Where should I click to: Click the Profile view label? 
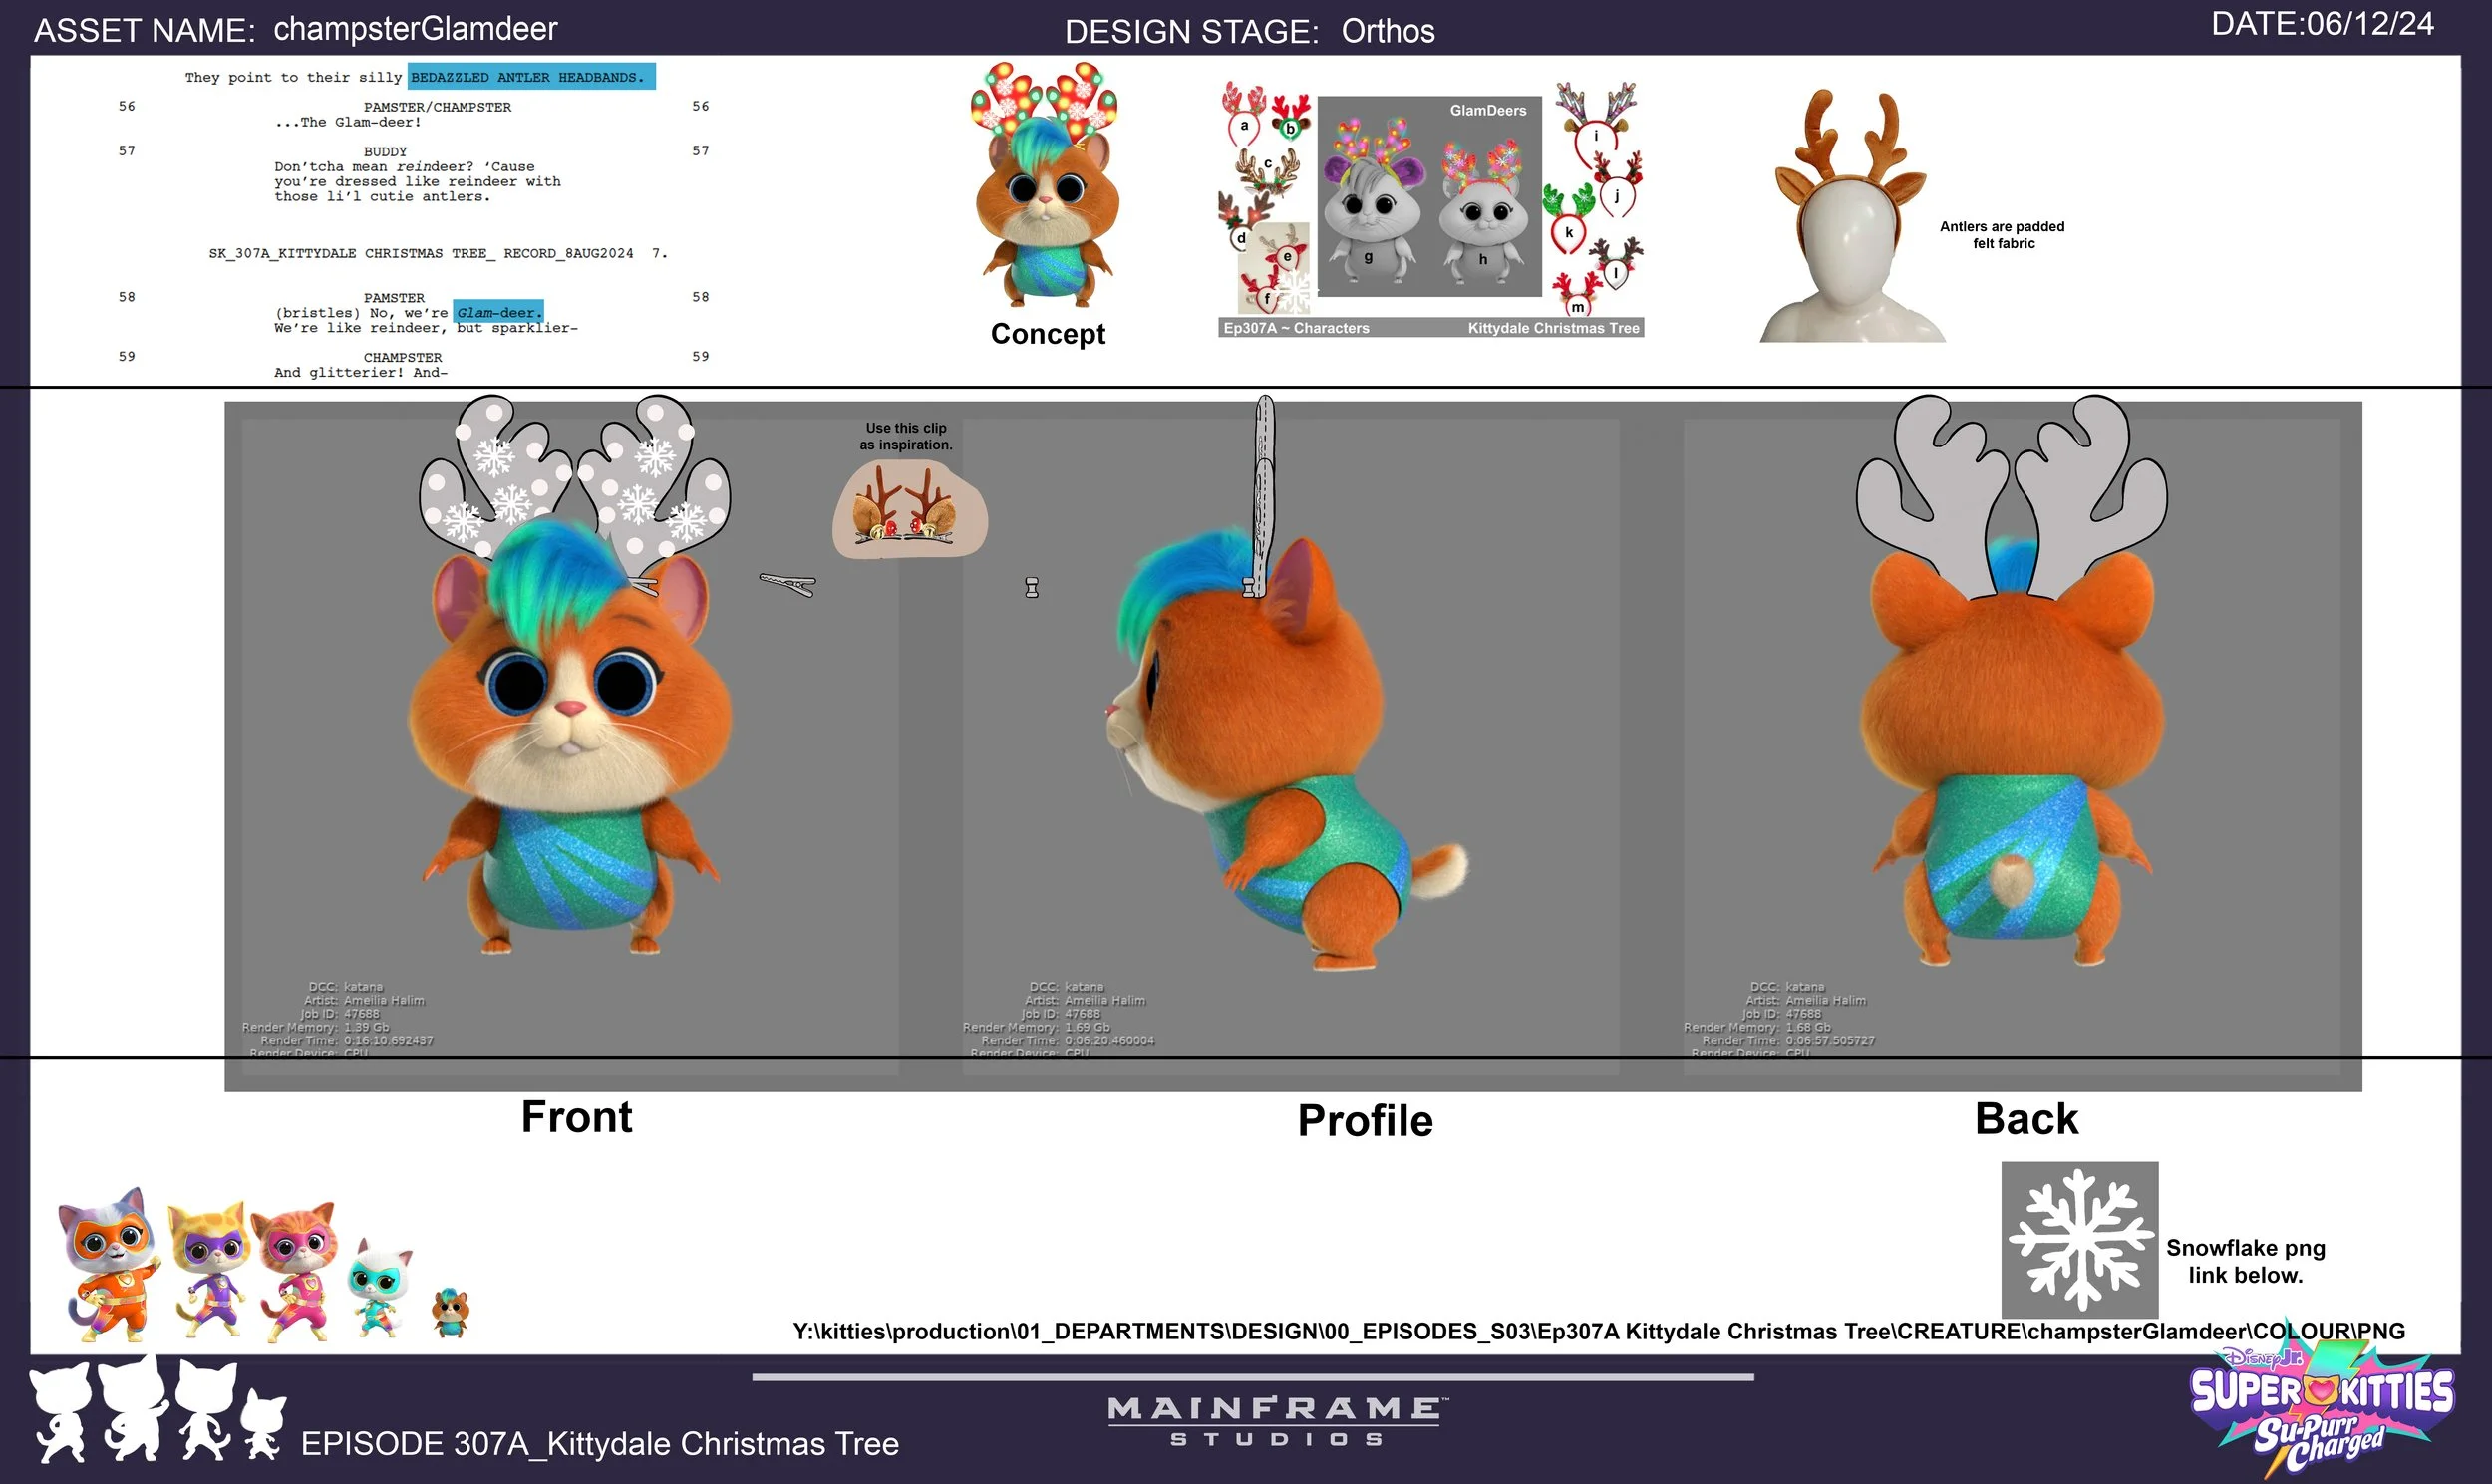click(x=1364, y=1121)
